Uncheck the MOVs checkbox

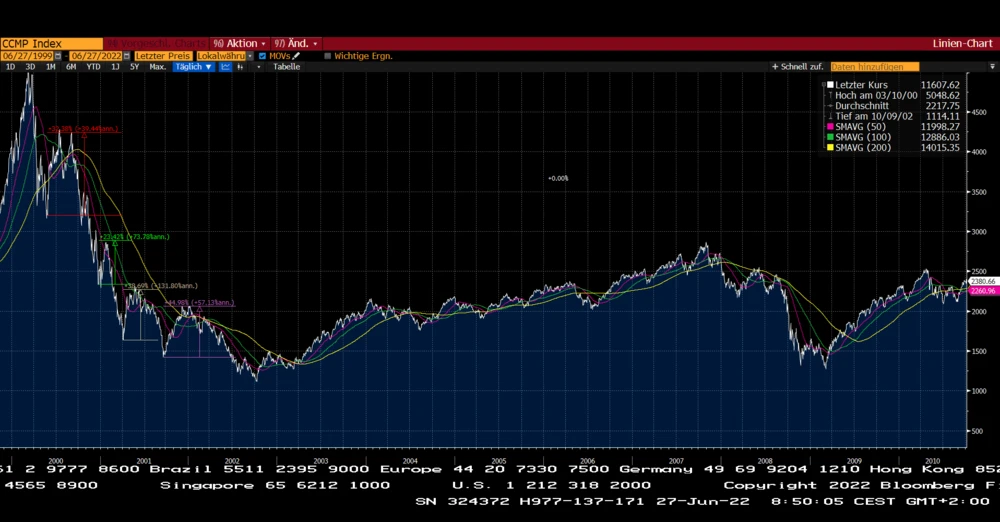click(263, 56)
